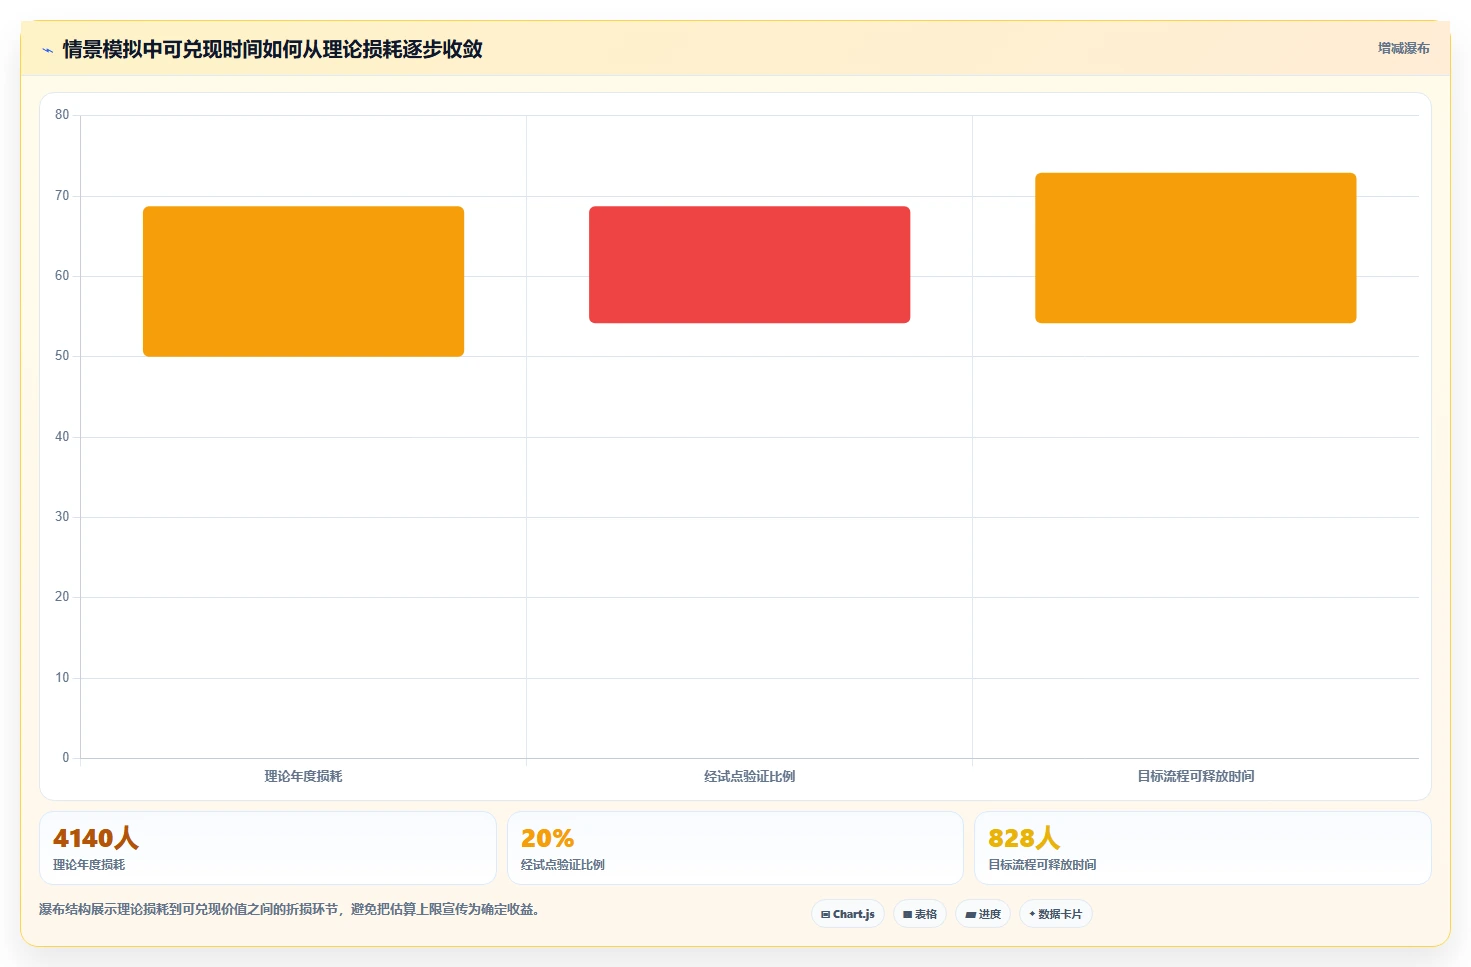Click the y-axis value 80

tap(62, 115)
